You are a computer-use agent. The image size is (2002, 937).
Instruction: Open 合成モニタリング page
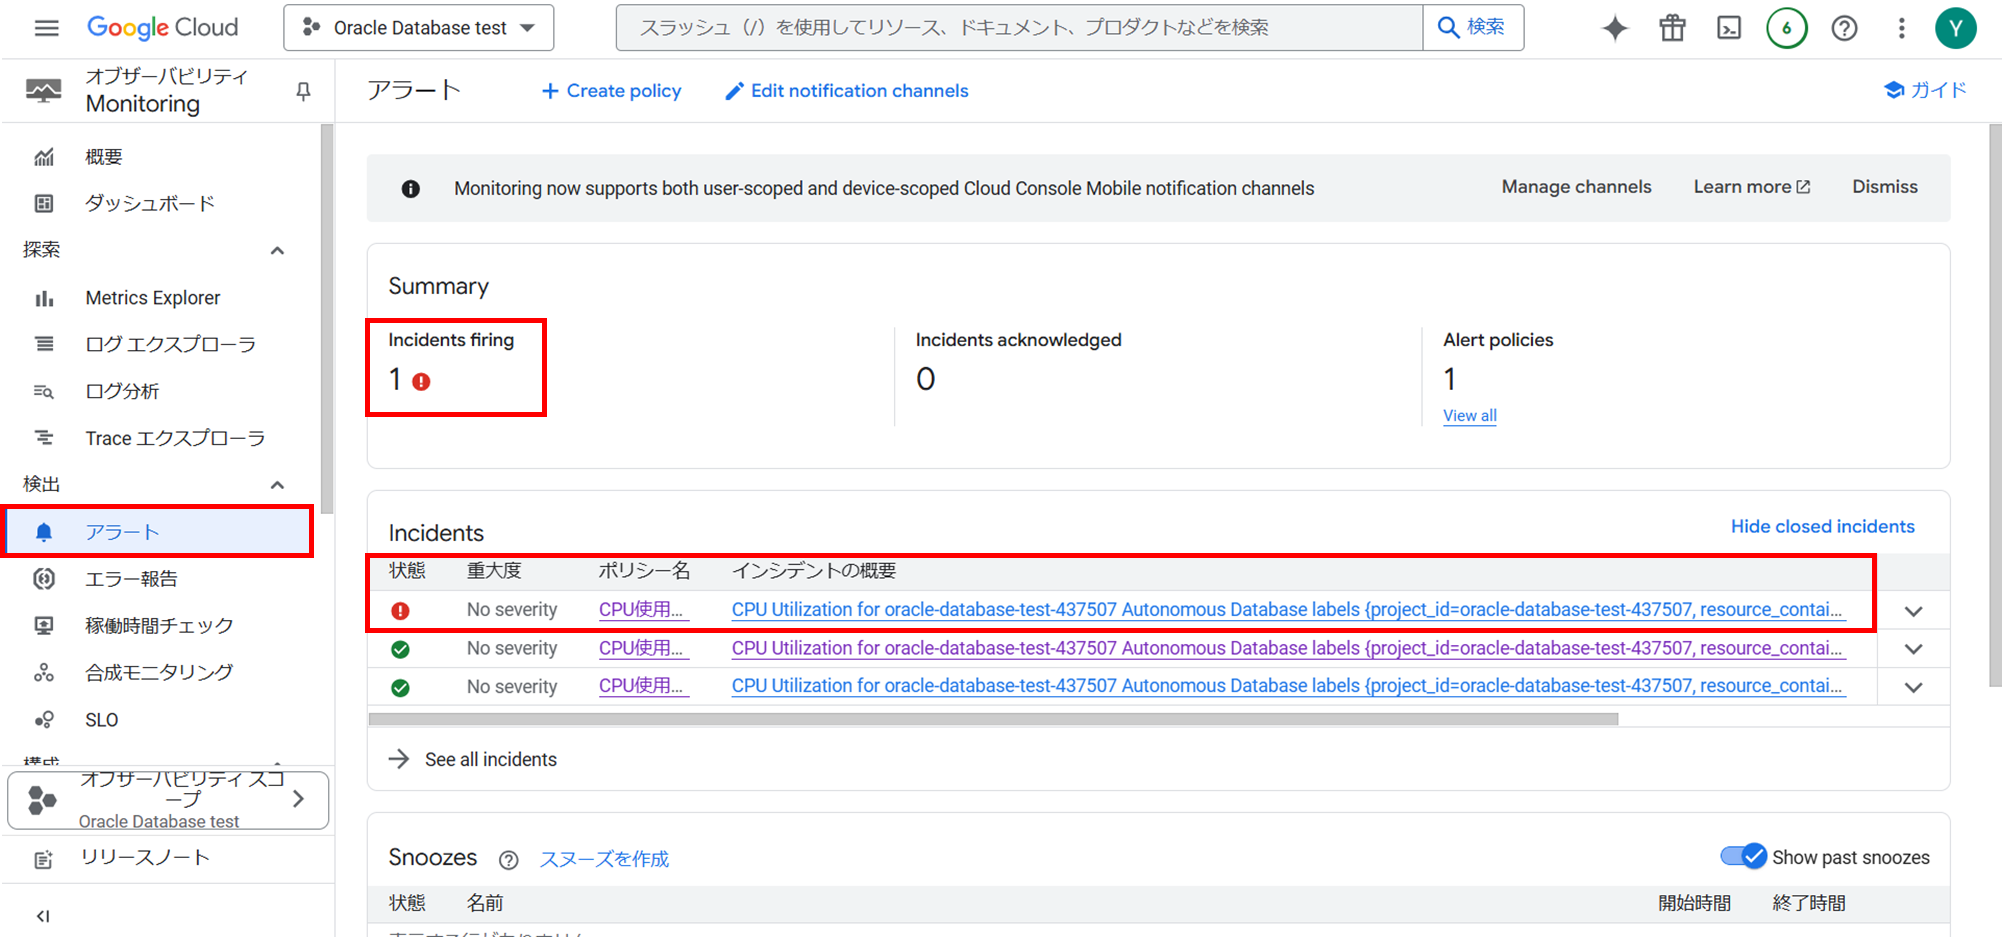(x=160, y=673)
